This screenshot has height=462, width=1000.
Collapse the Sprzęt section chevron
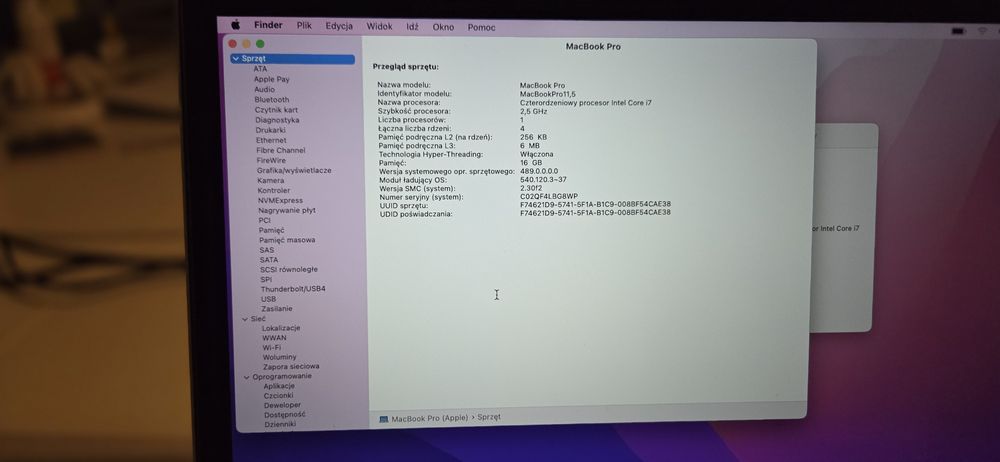click(x=236, y=59)
